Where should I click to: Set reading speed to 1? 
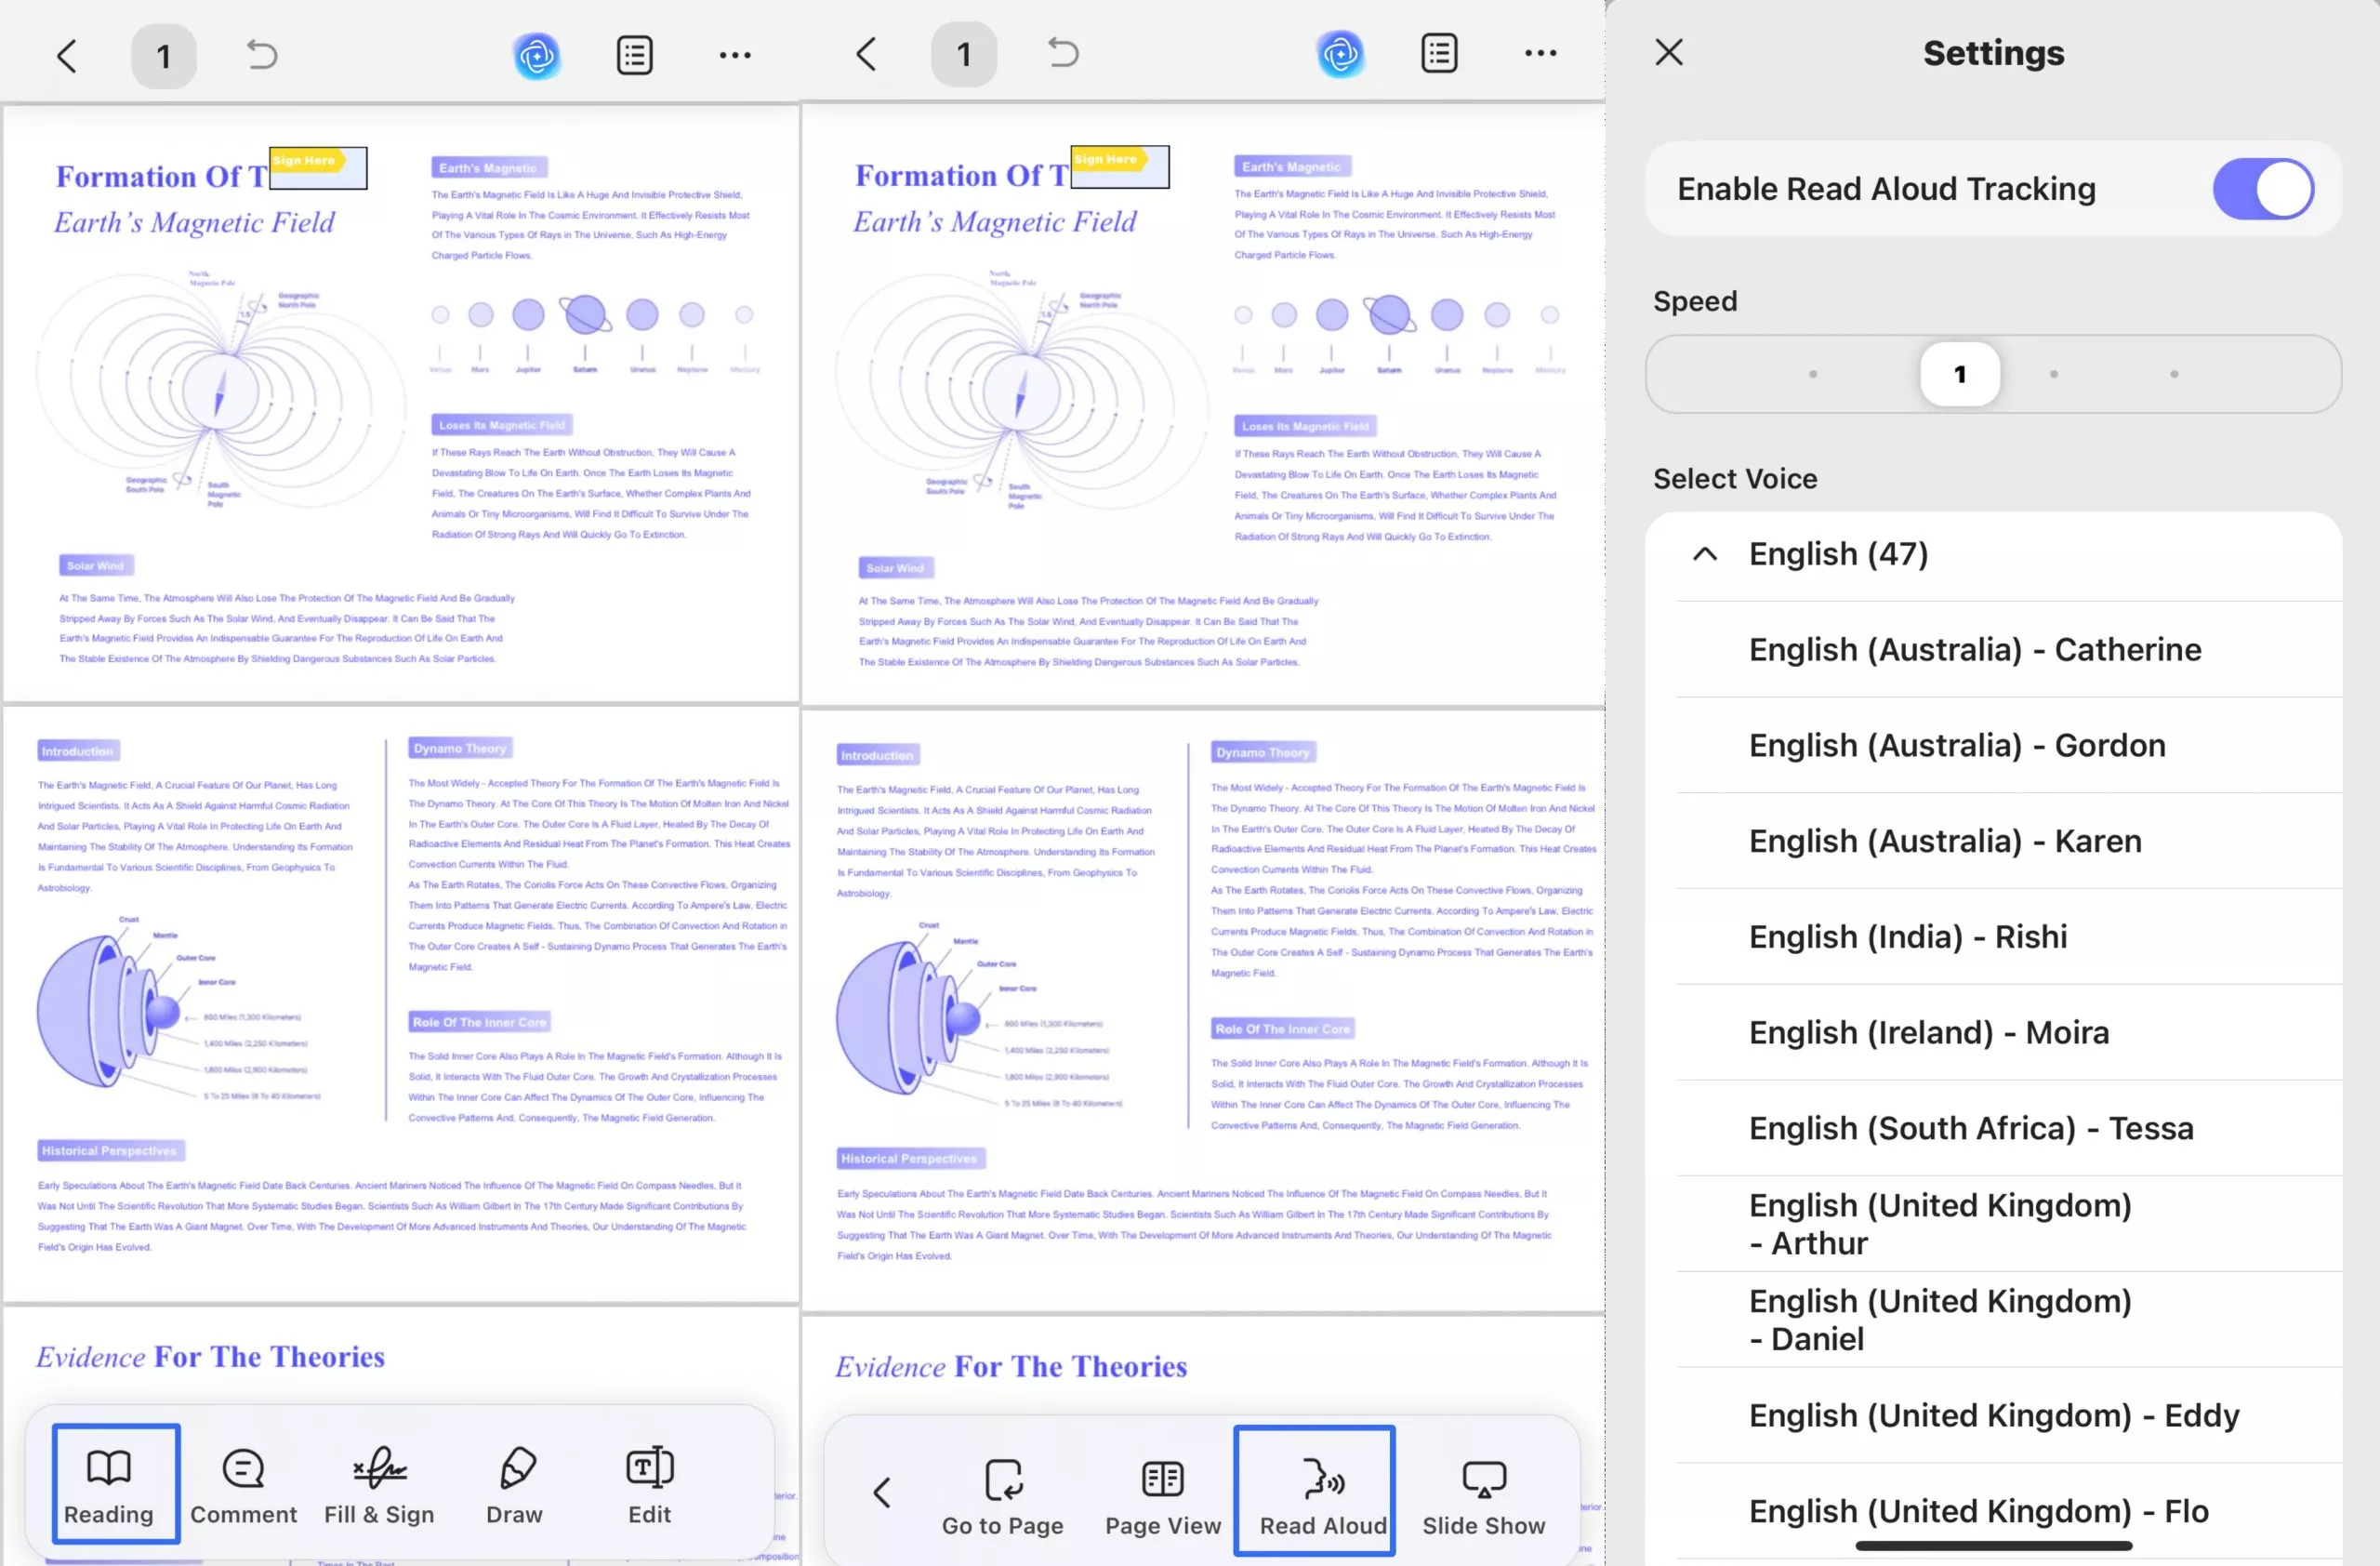pyautogui.click(x=1959, y=373)
